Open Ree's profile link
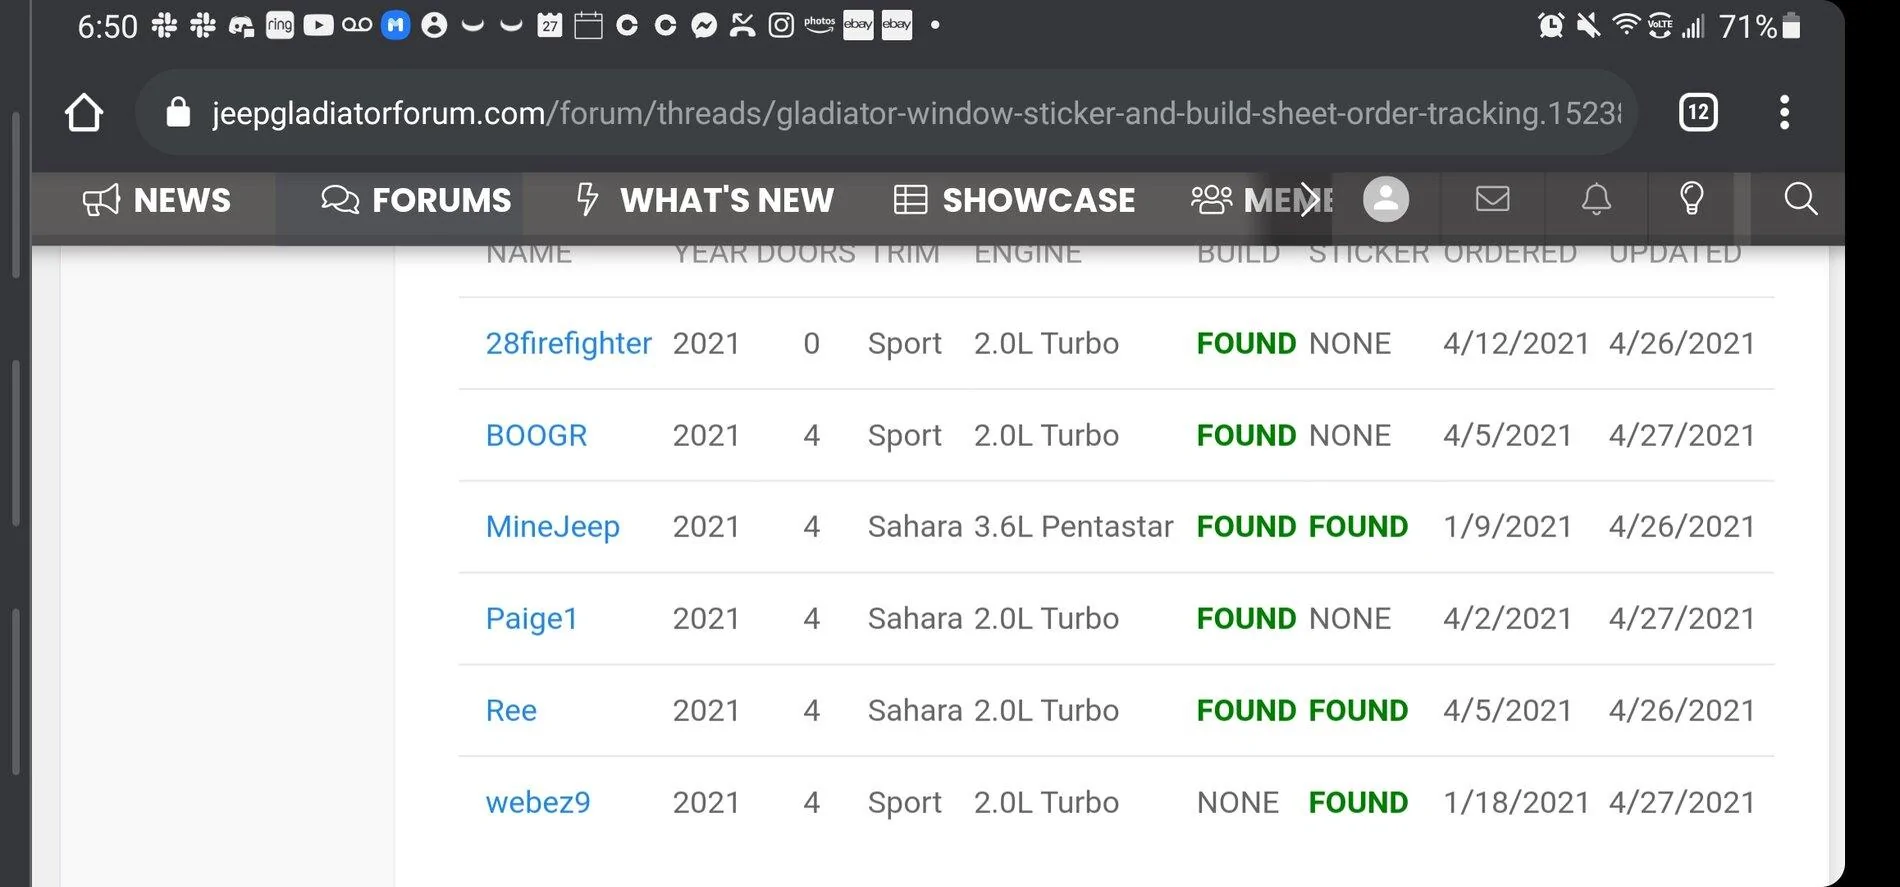The height and width of the screenshot is (887, 1900). click(511, 710)
